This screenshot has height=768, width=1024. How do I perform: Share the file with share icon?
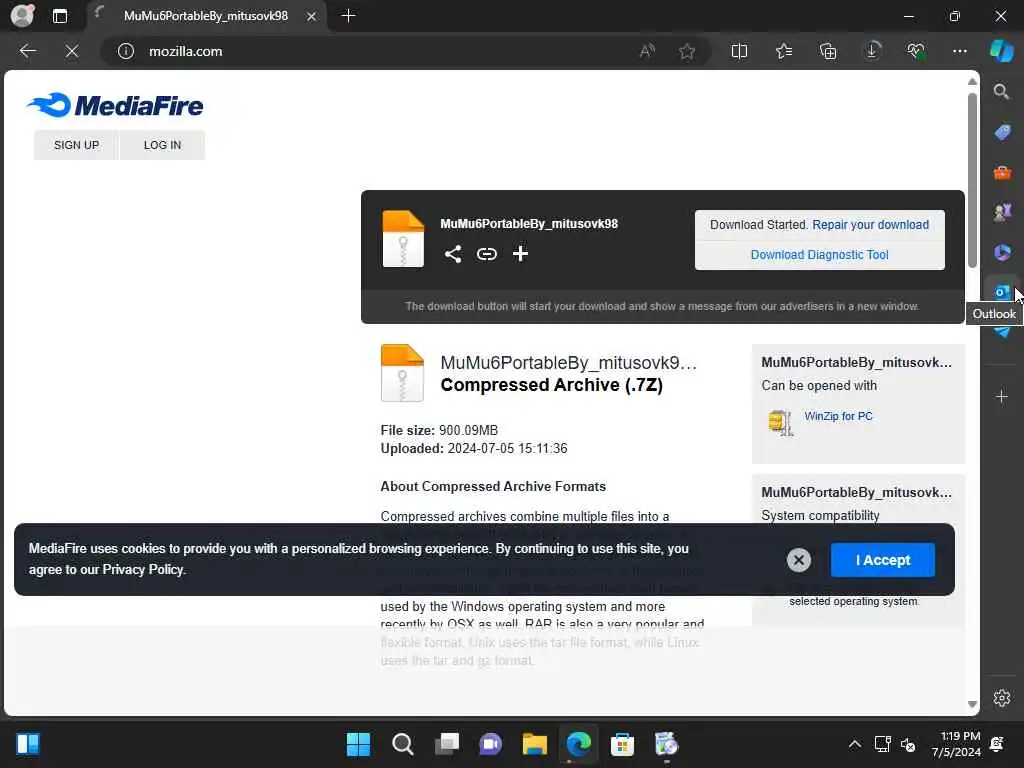(453, 254)
